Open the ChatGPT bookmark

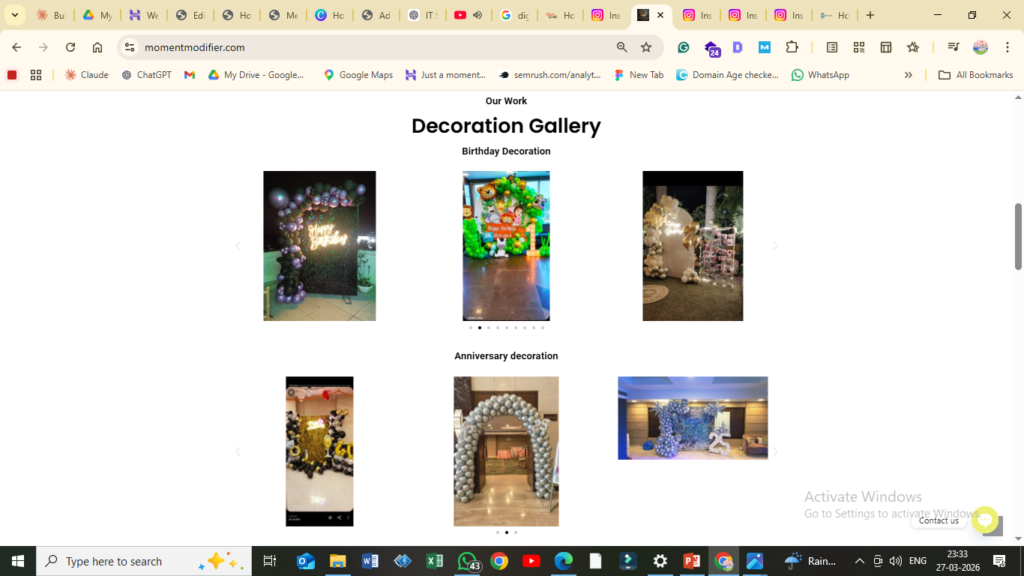pos(146,75)
